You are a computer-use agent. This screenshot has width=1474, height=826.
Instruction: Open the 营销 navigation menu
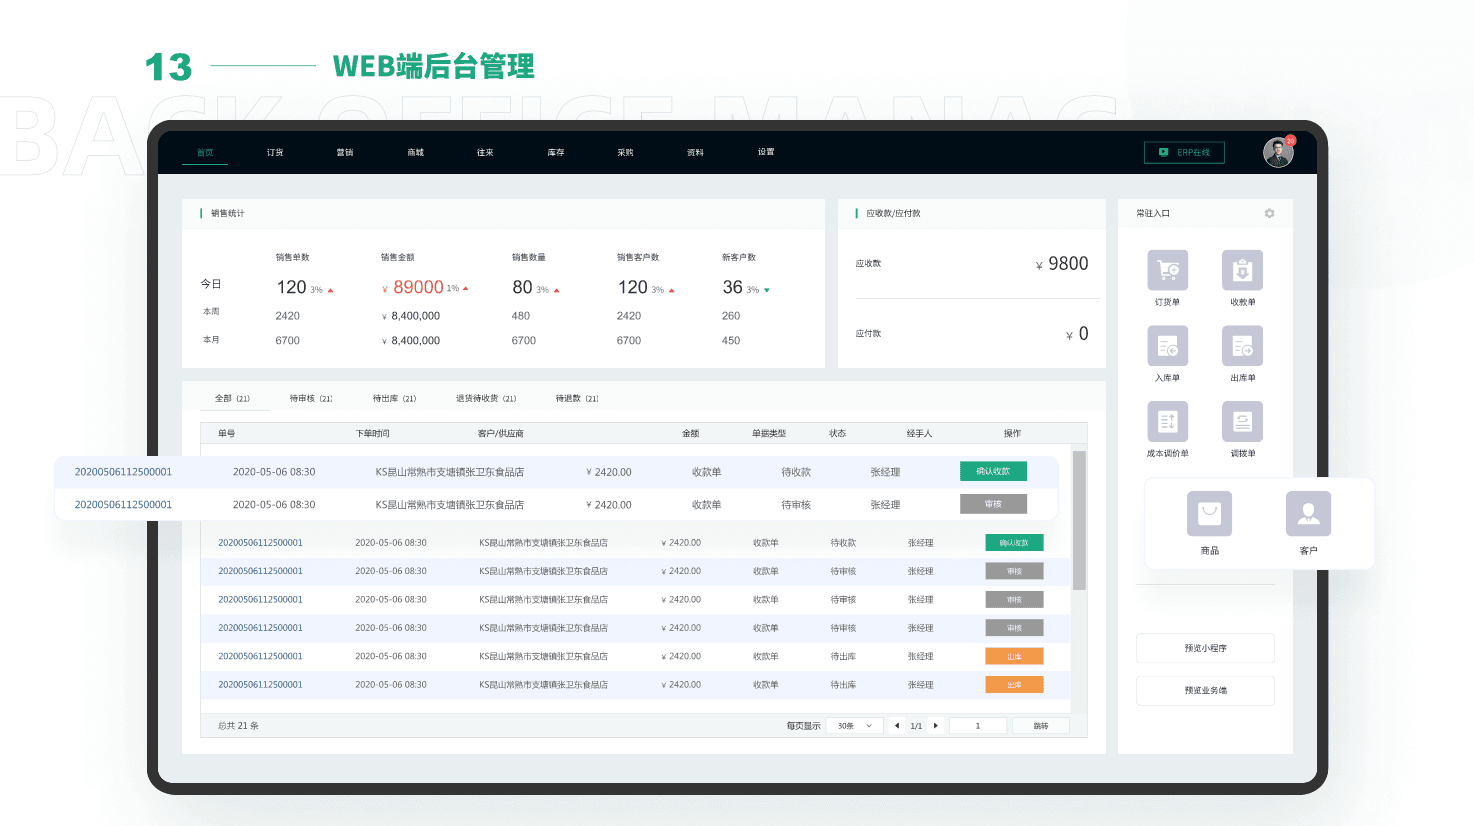click(345, 152)
